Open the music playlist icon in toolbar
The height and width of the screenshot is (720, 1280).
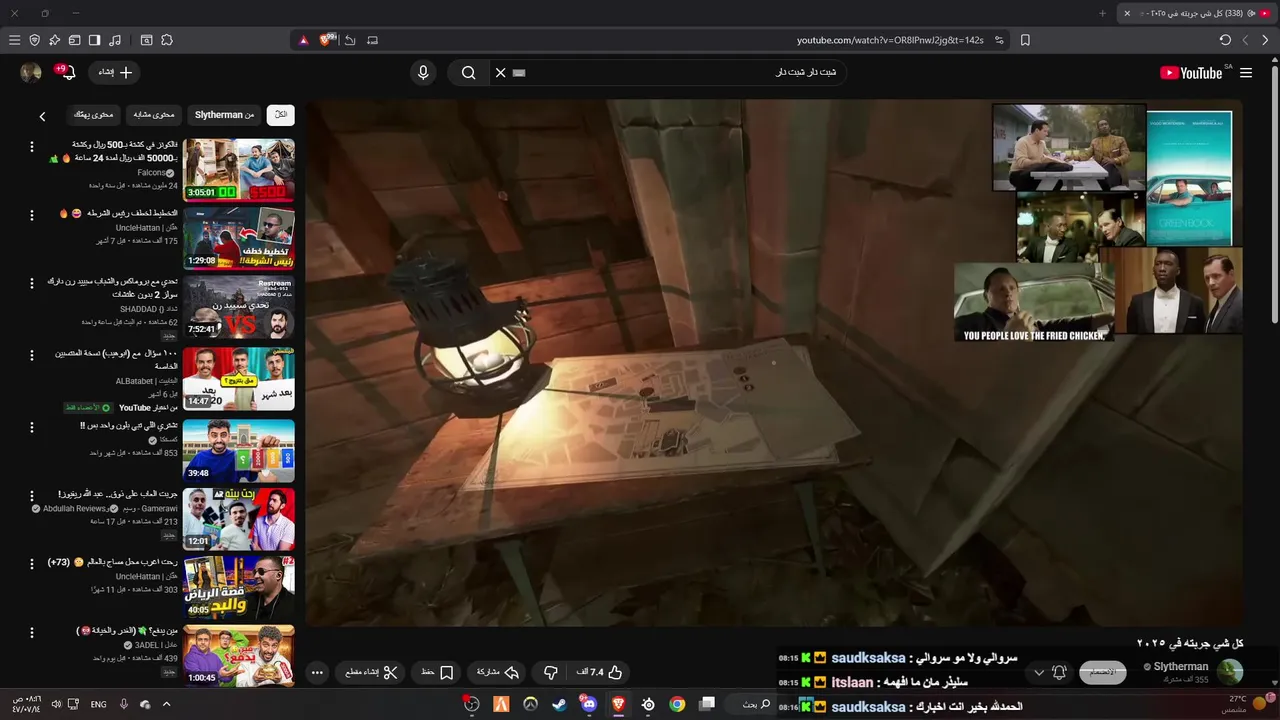point(115,40)
